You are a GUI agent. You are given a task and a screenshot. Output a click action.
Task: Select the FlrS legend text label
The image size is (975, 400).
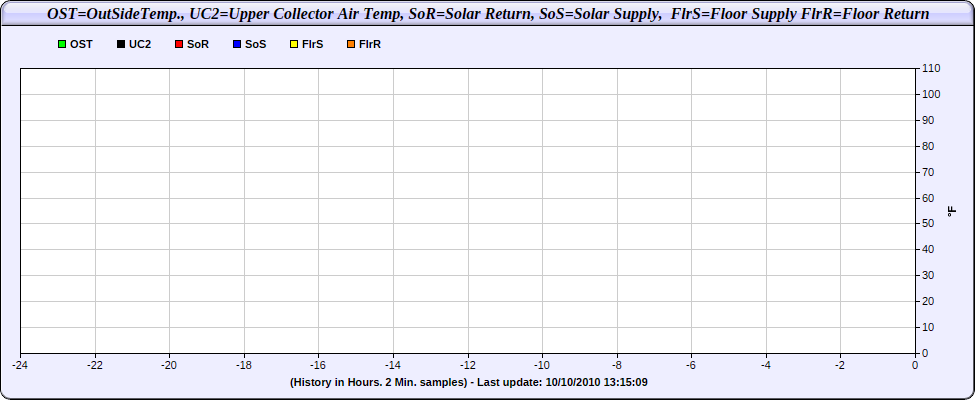tap(313, 45)
